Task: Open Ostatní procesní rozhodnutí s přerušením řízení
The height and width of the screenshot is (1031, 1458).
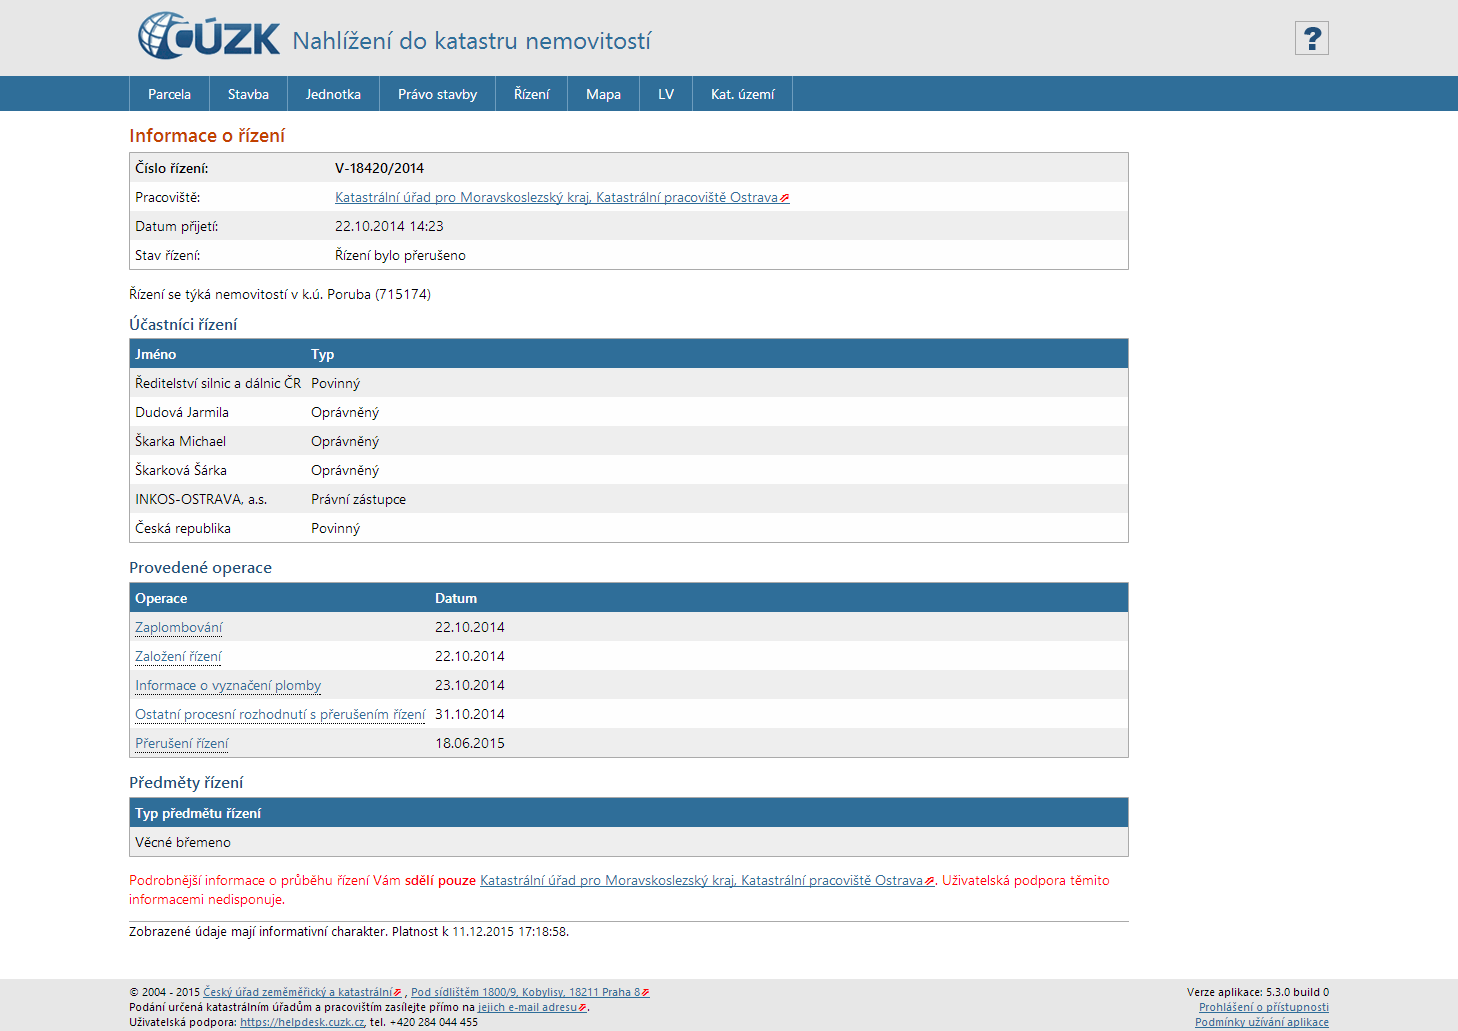Action: click(x=280, y=715)
